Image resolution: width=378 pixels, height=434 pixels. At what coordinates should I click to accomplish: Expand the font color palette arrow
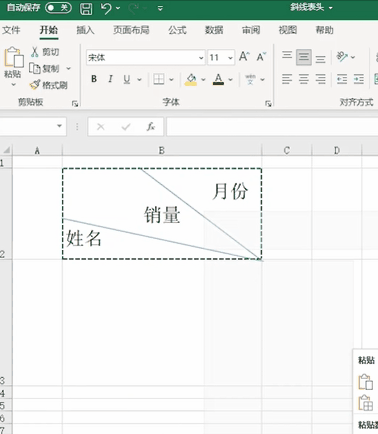tap(231, 79)
